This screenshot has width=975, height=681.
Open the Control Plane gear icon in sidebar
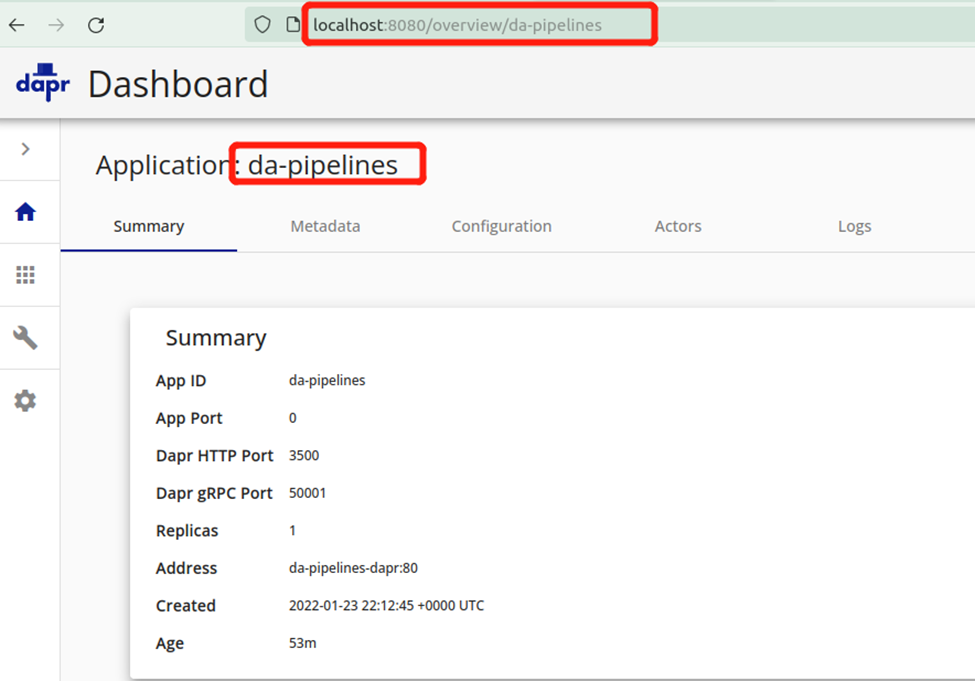[25, 401]
